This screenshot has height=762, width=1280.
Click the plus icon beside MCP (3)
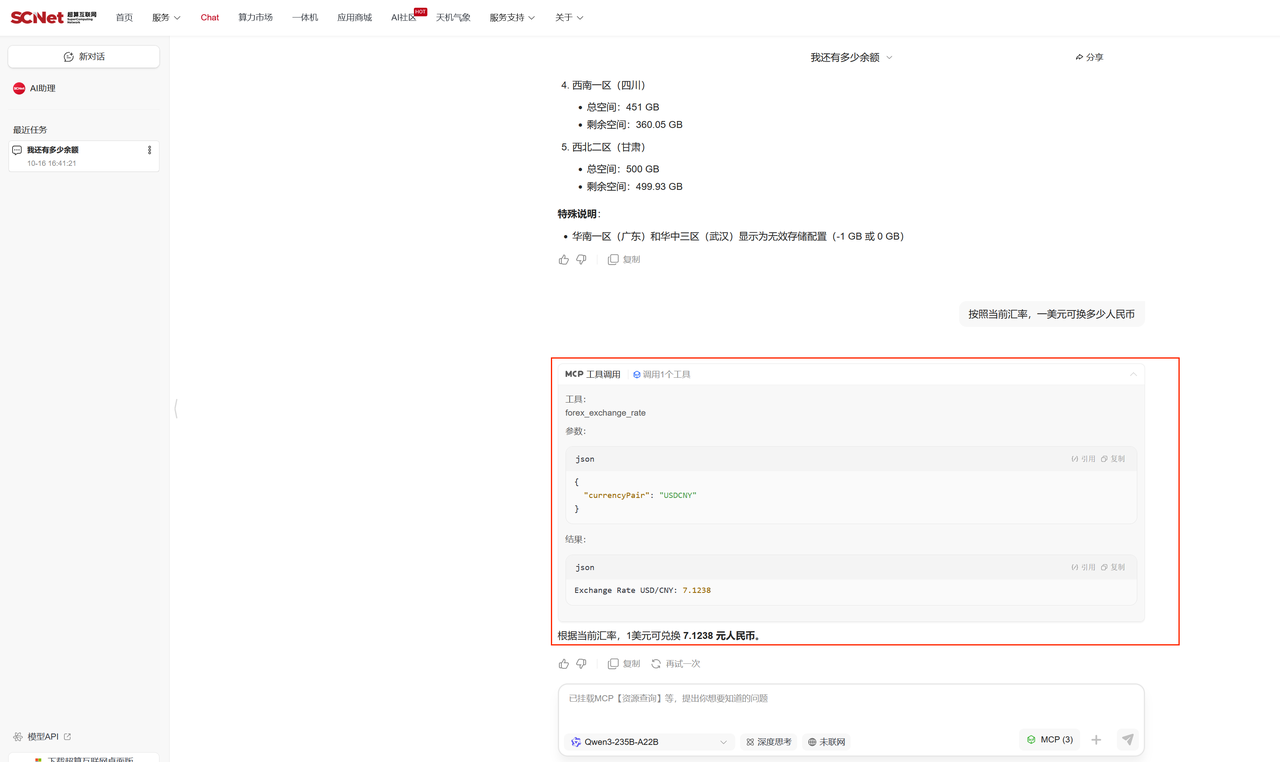pyautogui.click(x=1096, y=740)
